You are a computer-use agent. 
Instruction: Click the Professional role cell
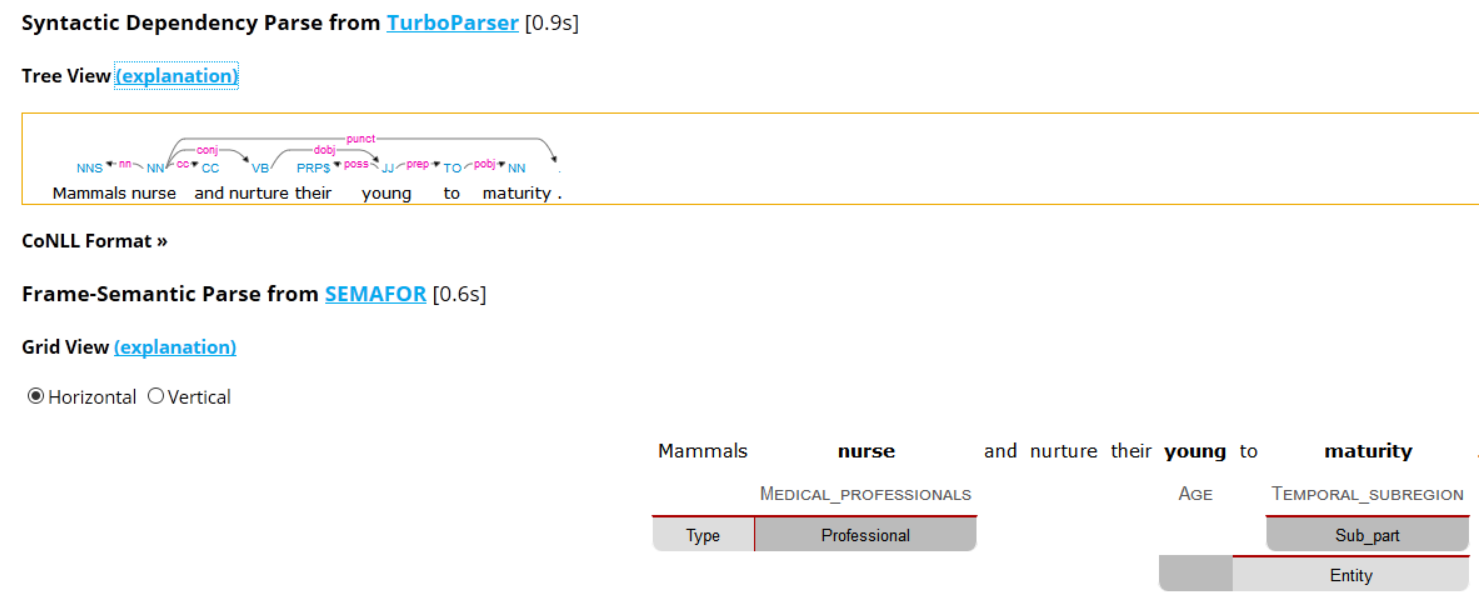tap(865, 535)
